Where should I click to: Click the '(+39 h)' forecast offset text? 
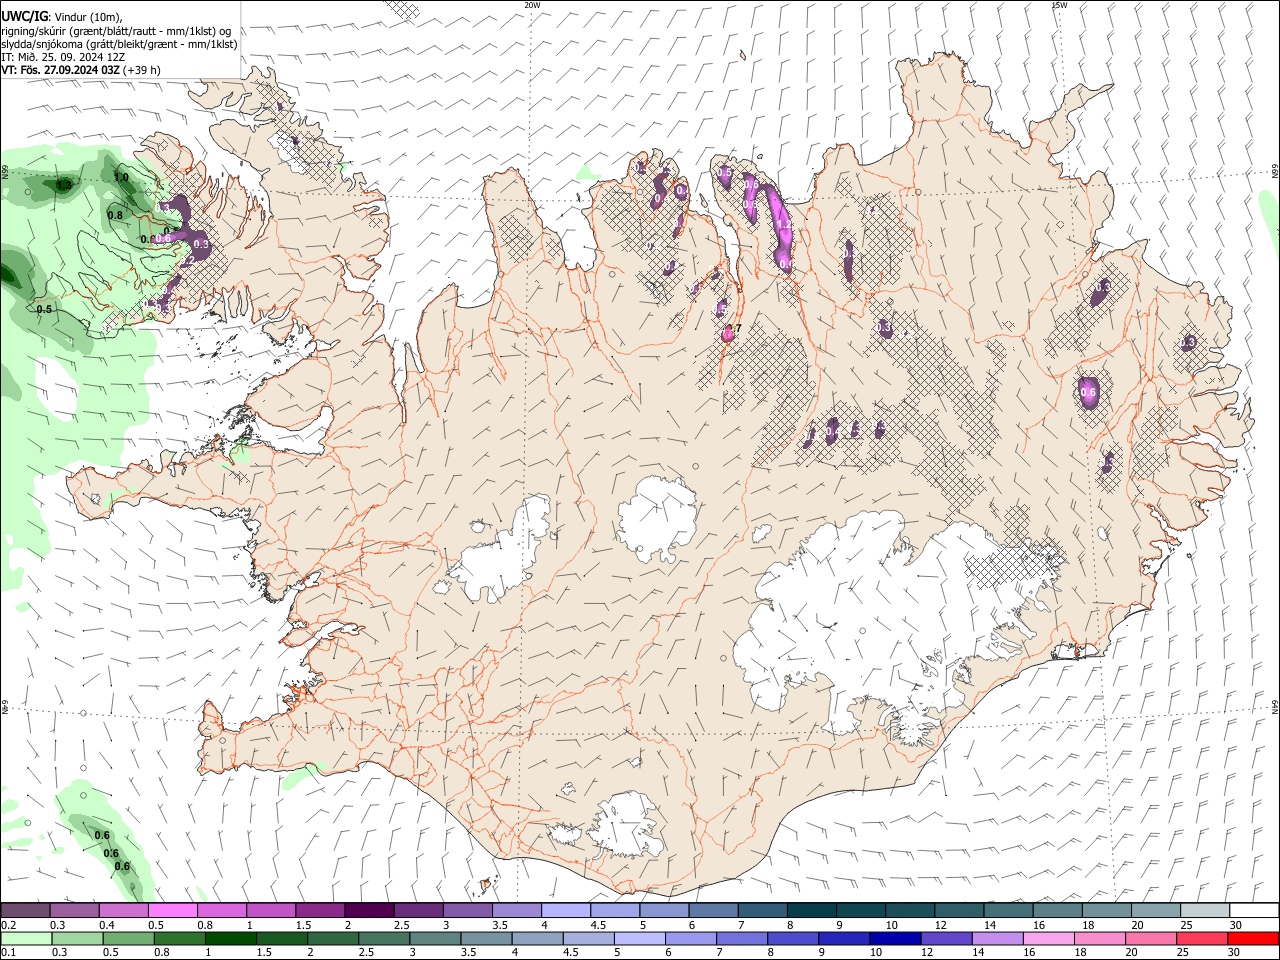(143, 70)
